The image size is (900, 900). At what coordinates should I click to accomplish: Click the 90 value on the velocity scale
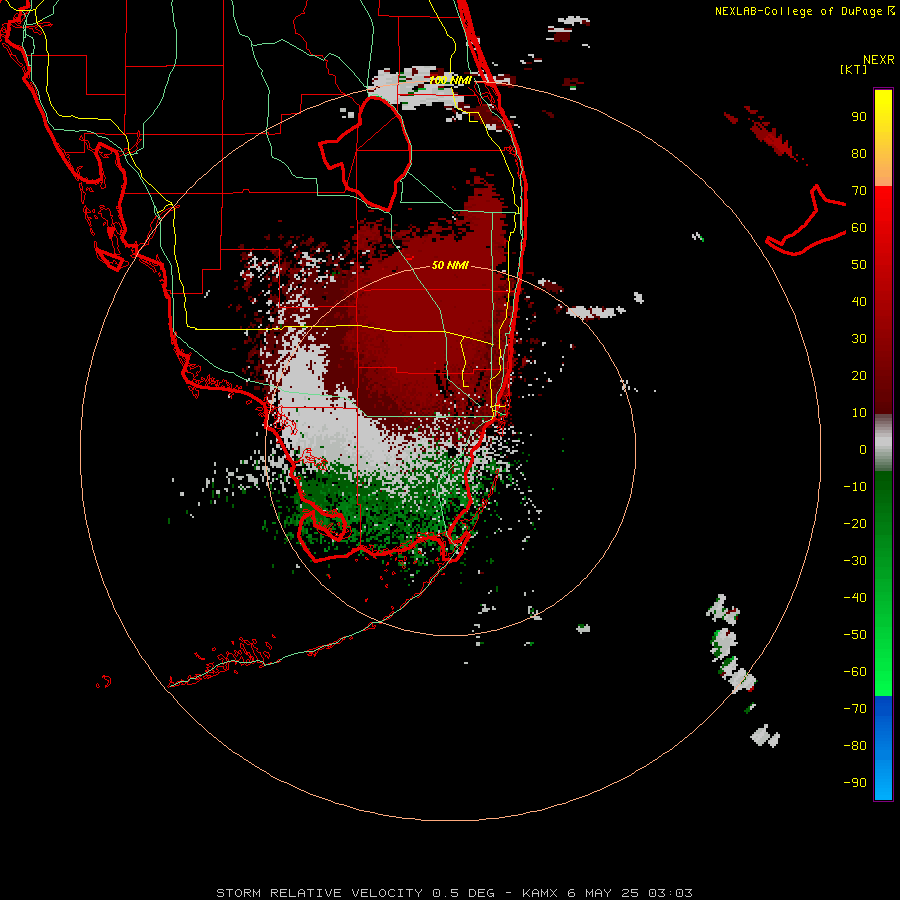point(859,117)
